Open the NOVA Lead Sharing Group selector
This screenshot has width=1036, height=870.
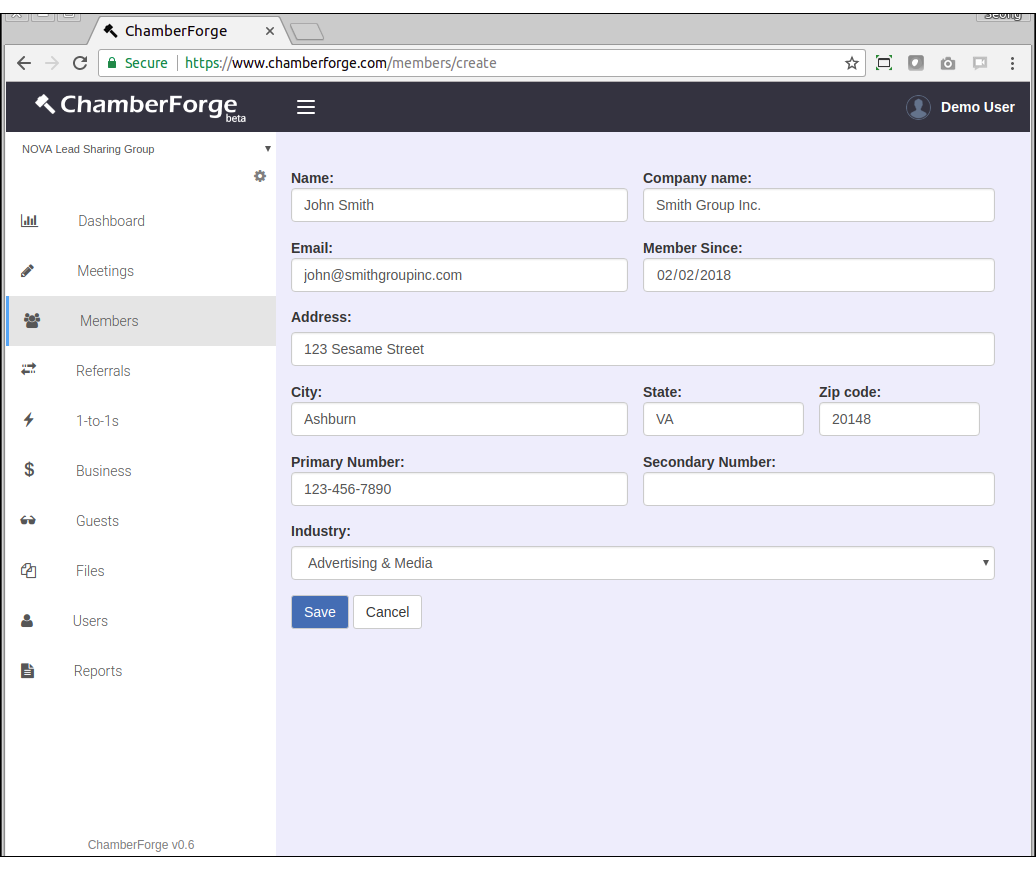tap(145, 149)
